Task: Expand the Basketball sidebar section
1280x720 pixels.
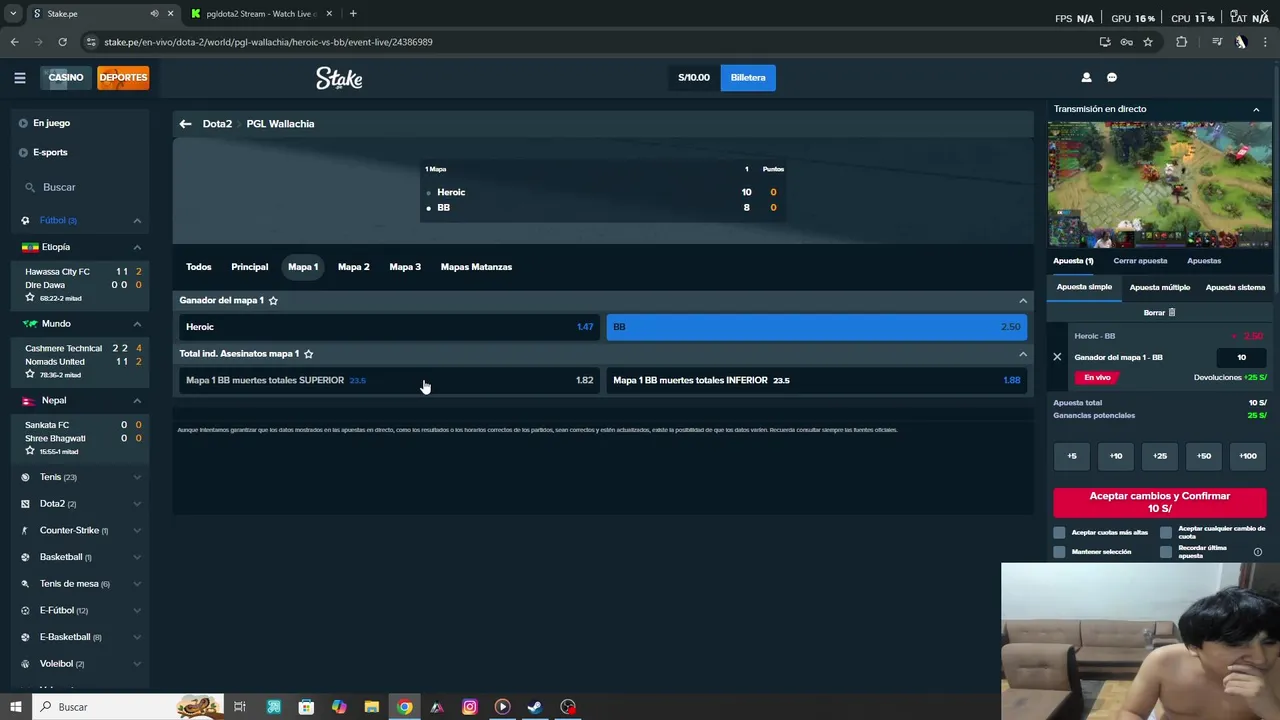Action: click(137, 557)
